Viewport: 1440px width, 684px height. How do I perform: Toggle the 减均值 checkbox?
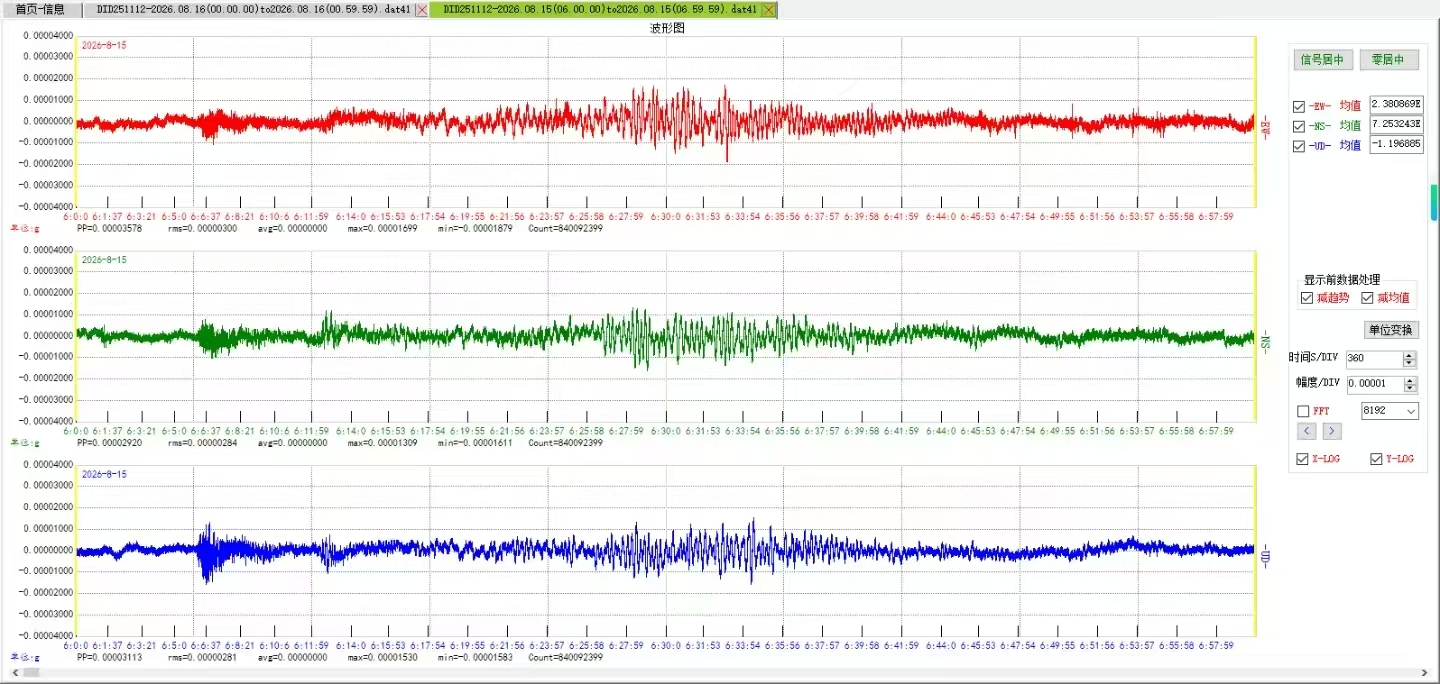(1367, 298)
